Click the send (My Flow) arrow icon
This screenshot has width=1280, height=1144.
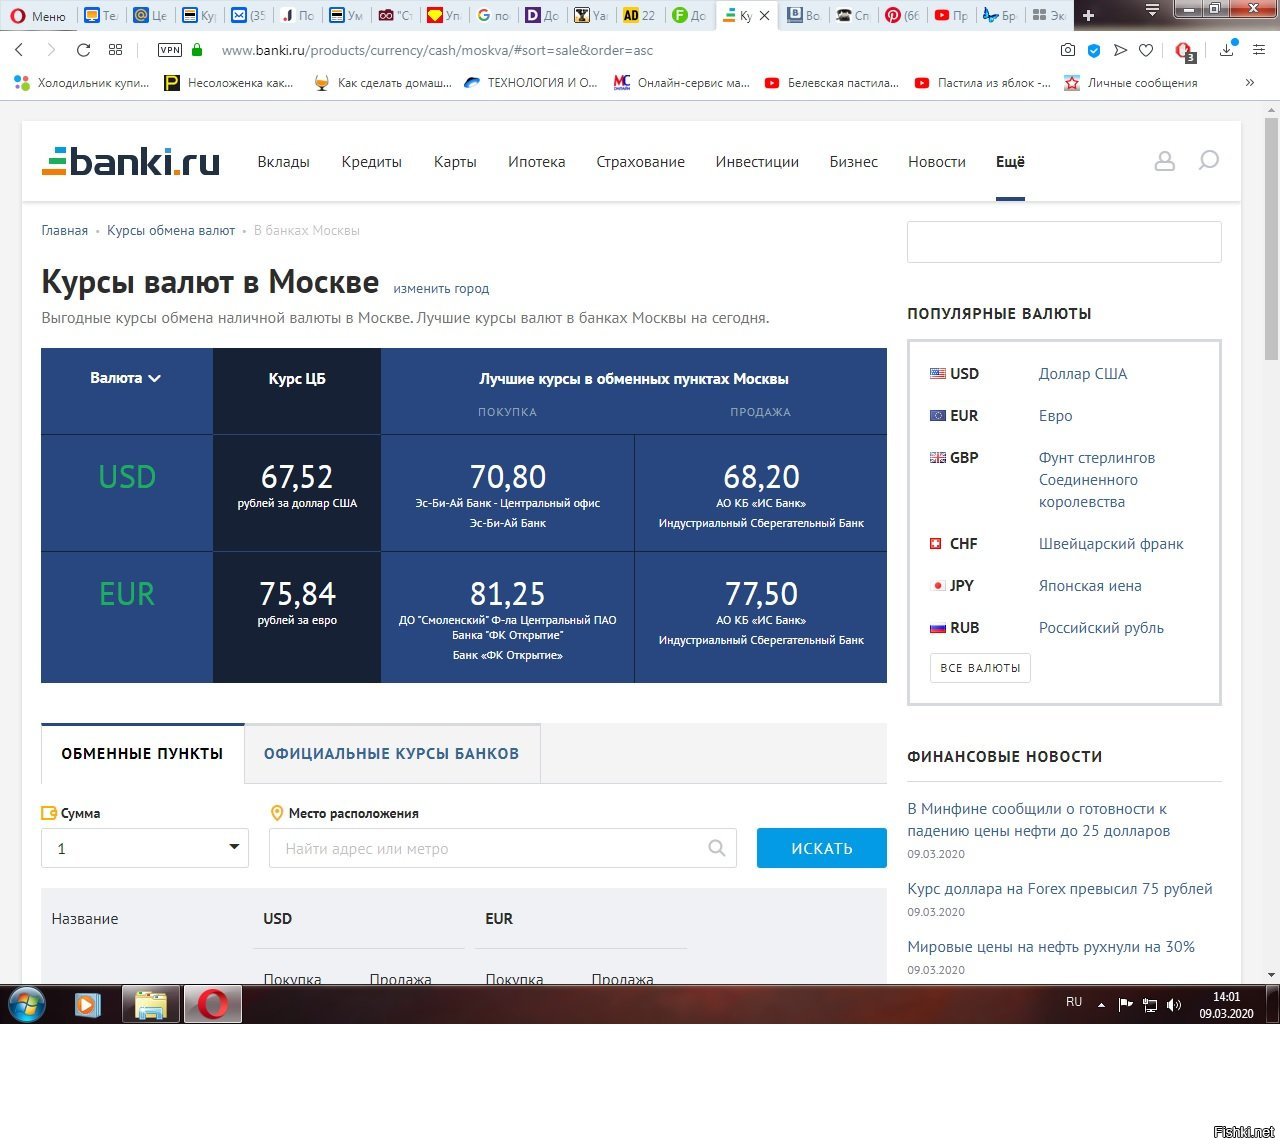tap(1120, 50)
